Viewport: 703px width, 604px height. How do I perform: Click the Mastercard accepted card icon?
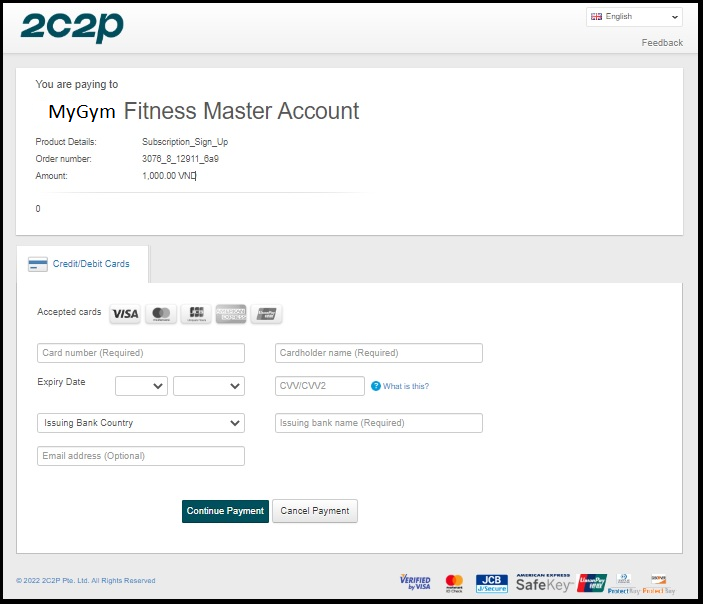tap(161, 314)
